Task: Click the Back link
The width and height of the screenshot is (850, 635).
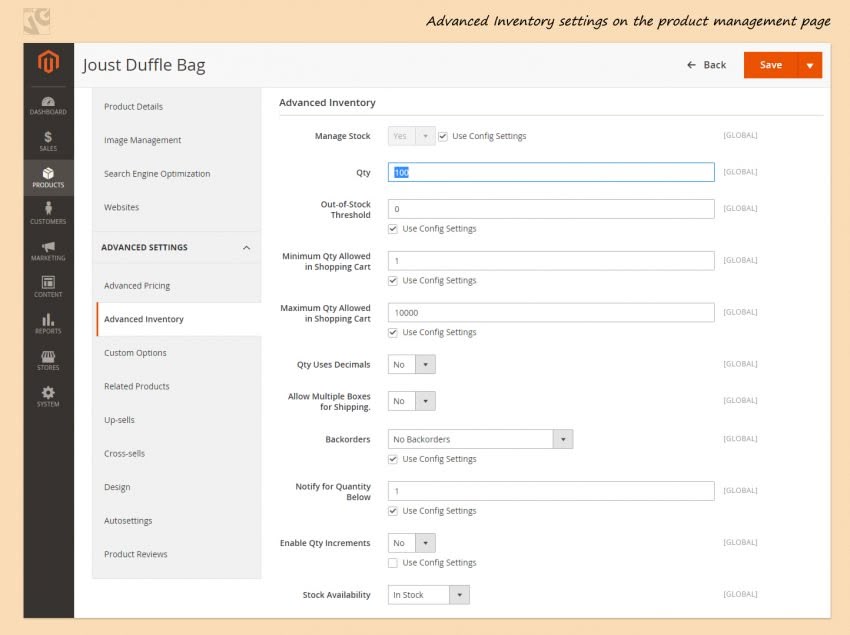Action: click(706, 65)
